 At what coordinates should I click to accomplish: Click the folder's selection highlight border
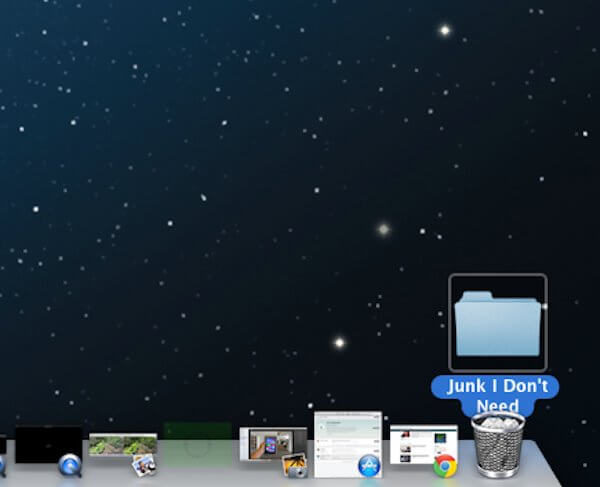(x=449, y=322)
